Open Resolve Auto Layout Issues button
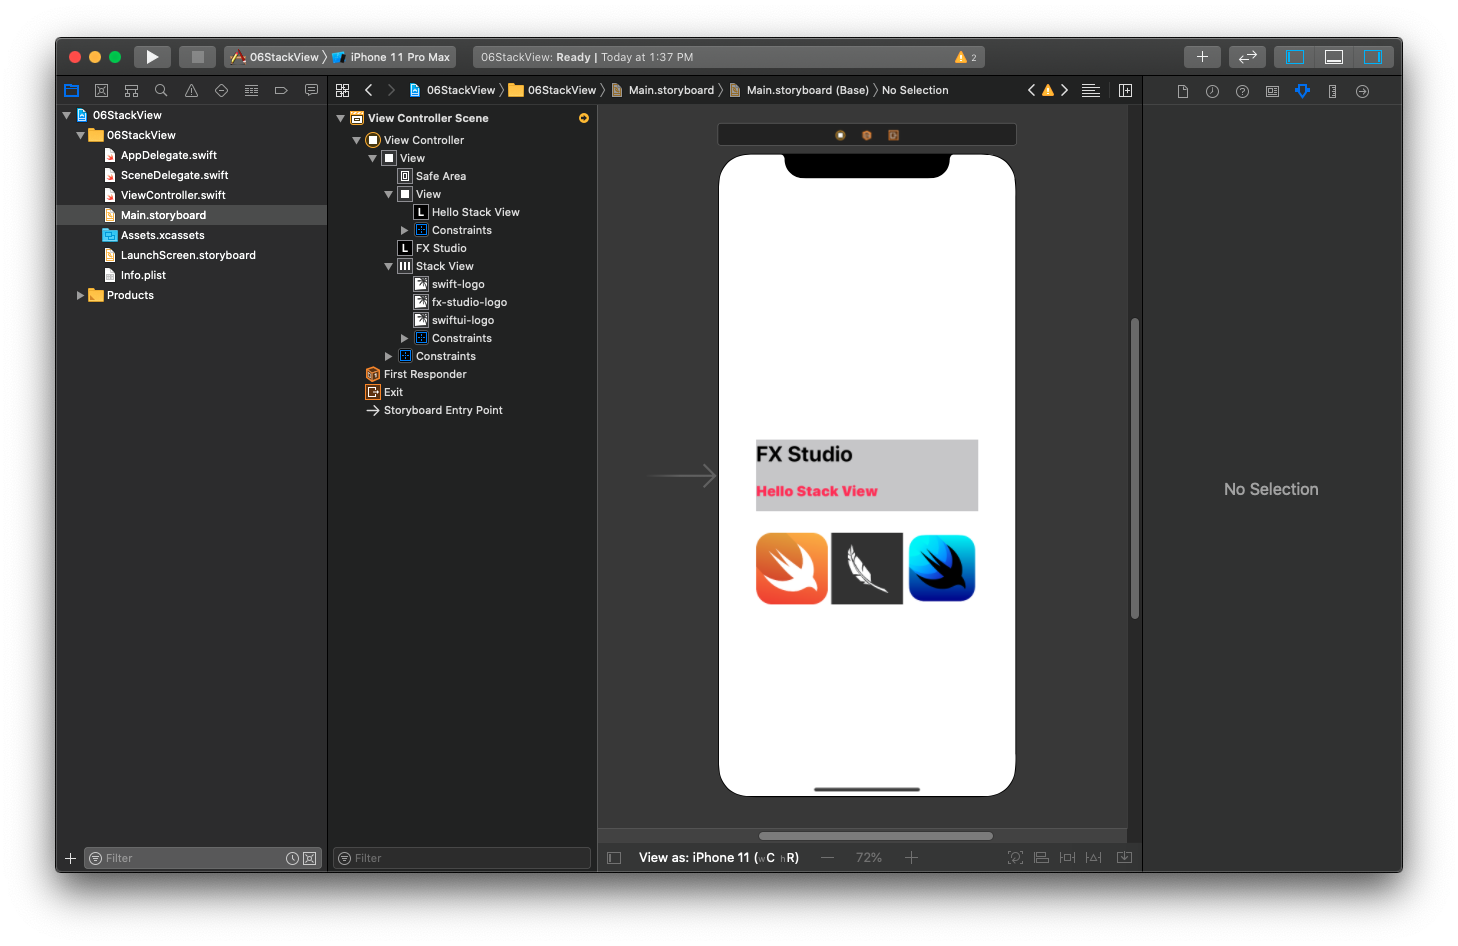This screenshot has width=1458, height=946. point(1093,858)
